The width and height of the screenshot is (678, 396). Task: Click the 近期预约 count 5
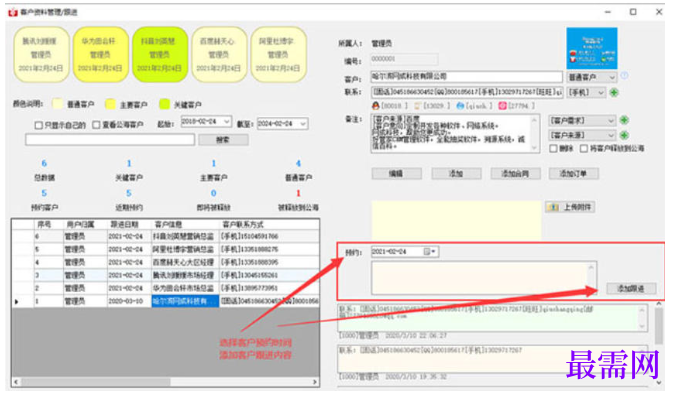pyautogui.click(x=128, y=193)
